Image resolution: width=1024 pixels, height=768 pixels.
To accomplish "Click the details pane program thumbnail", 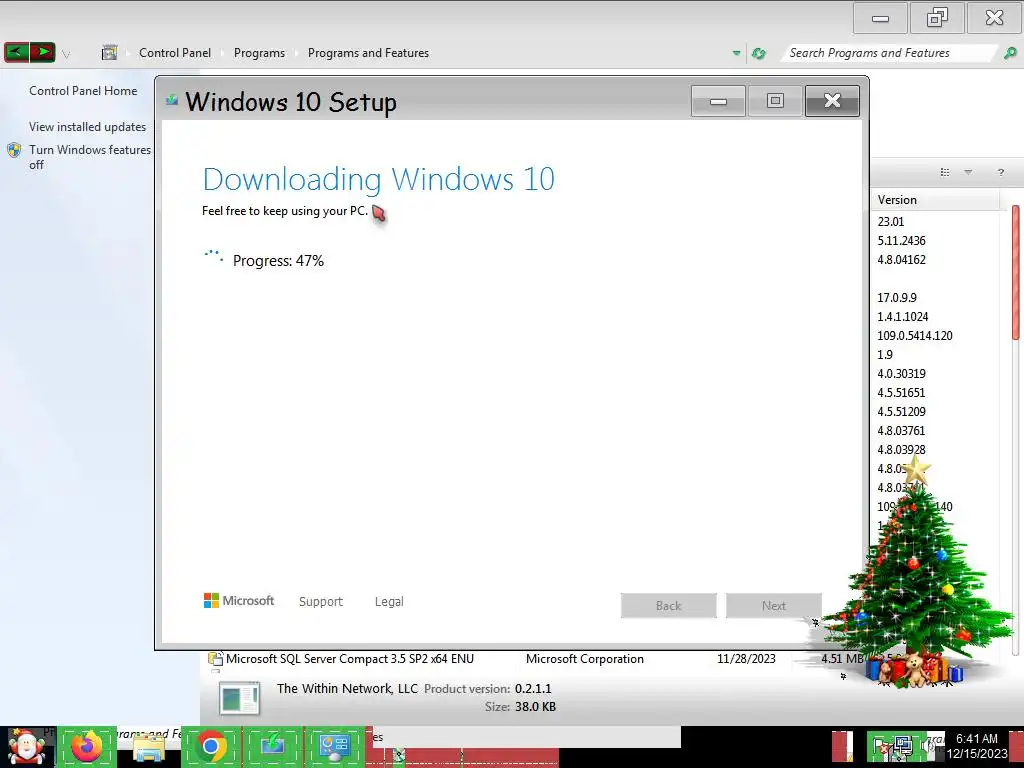I will pos(240,698).
